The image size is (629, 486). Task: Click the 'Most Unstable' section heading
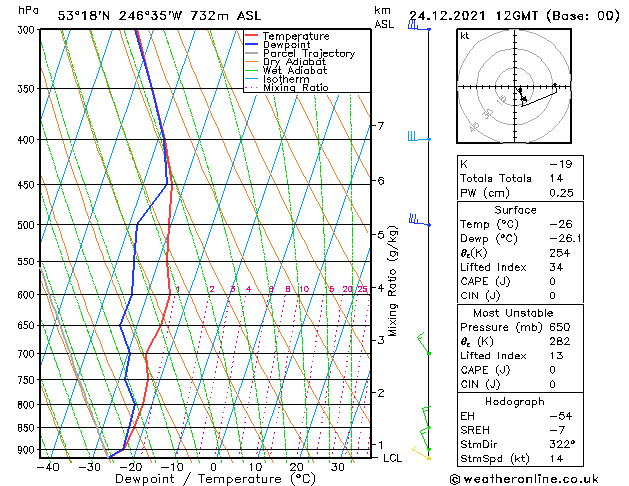(513, 313)
